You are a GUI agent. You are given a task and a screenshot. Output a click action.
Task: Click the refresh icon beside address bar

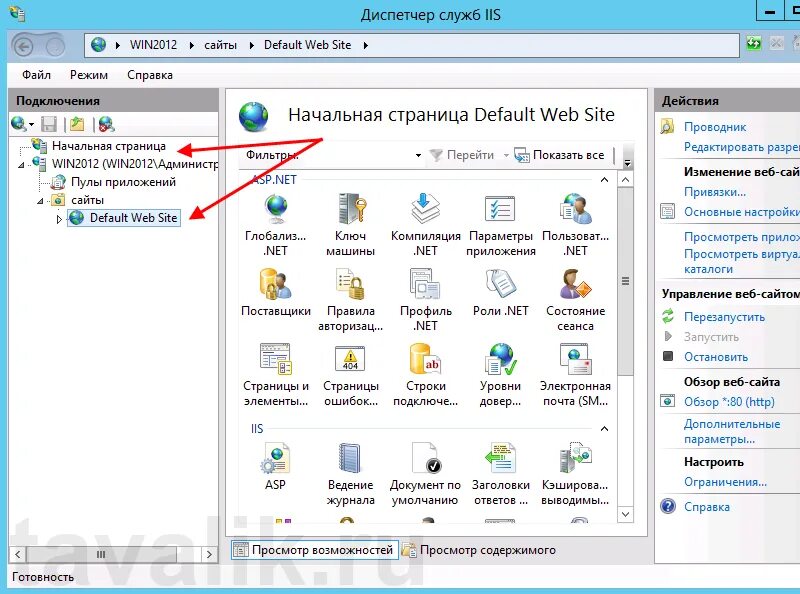tap(754, 43)
